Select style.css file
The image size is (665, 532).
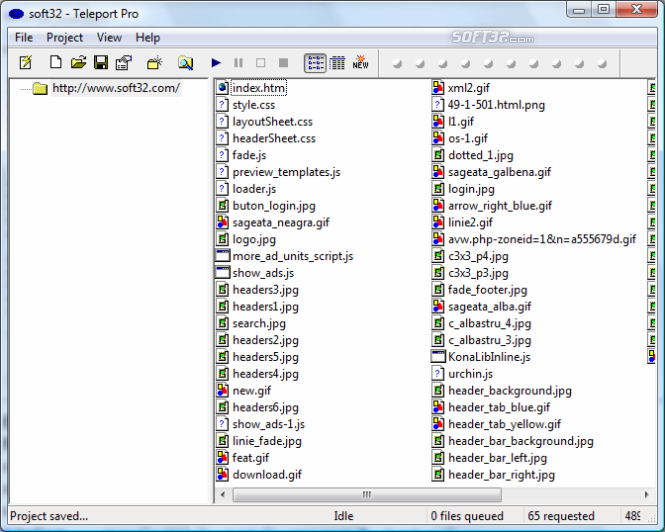coord(254,105)
